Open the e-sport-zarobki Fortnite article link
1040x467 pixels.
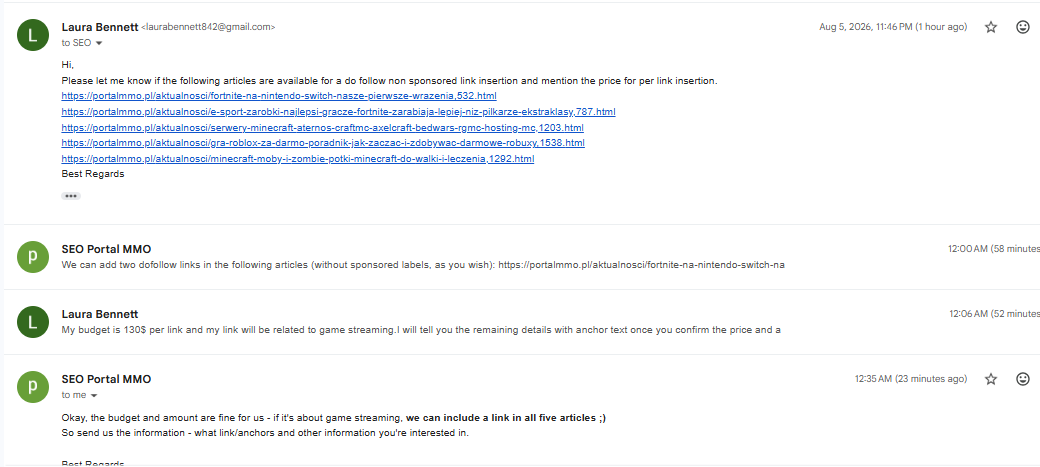point(338,111)
